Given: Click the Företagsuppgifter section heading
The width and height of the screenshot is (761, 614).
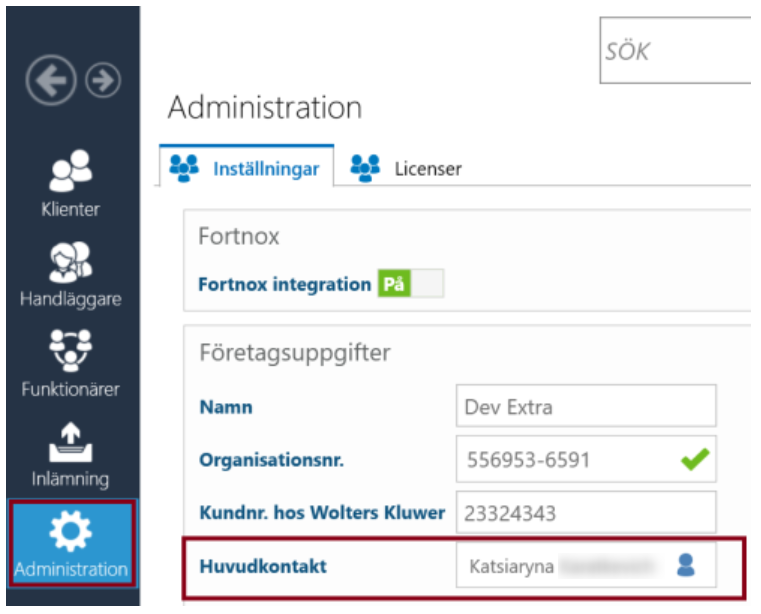Looking at the screenshot, I should coord(295,353).
